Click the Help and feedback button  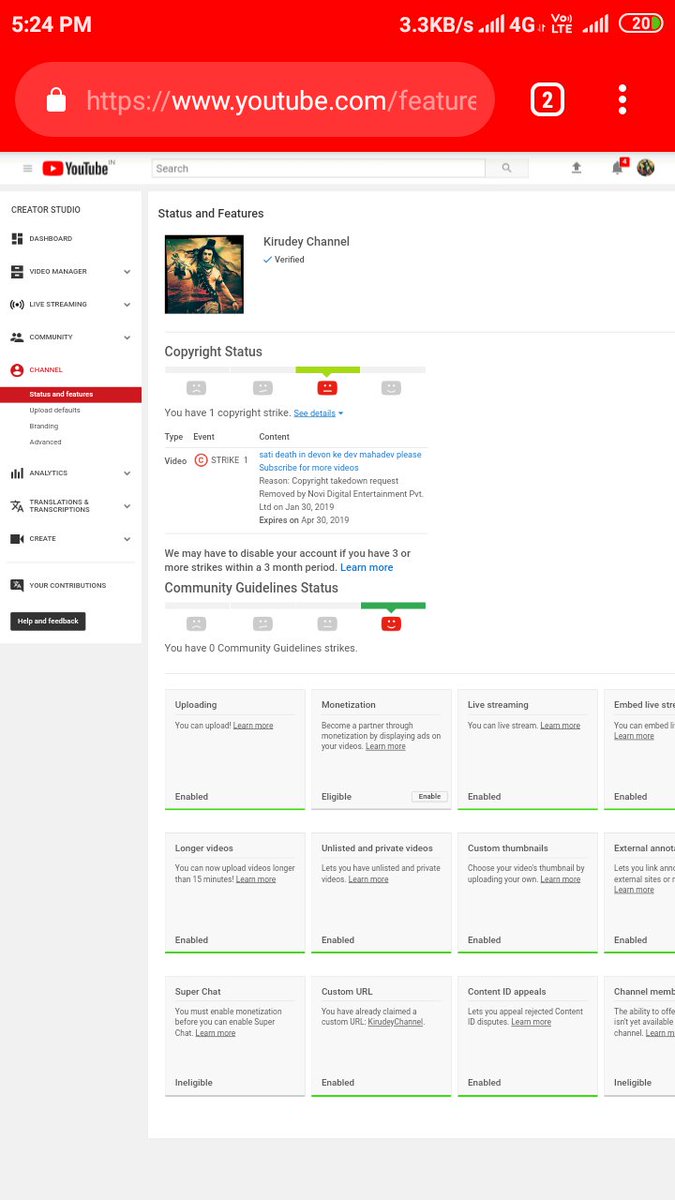[x=48, y=621]
